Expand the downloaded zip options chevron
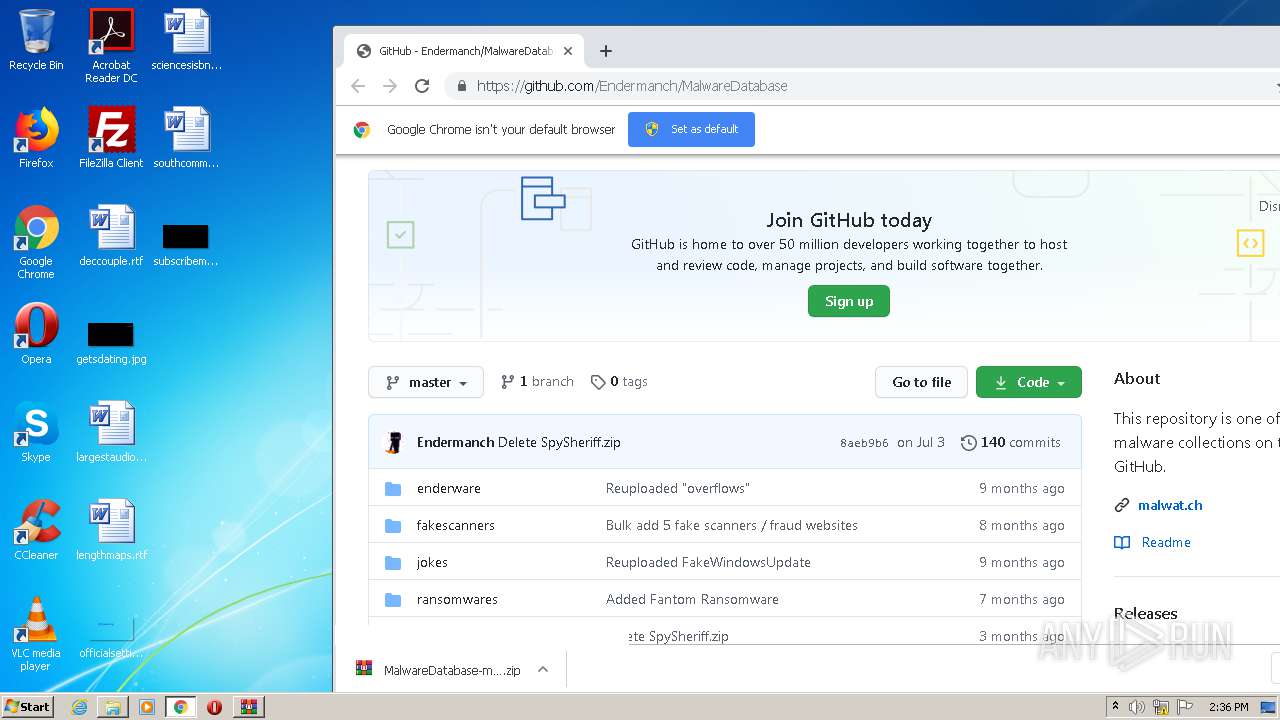The width and height of the screenshot is (1280, 720). tap(543, 670)
